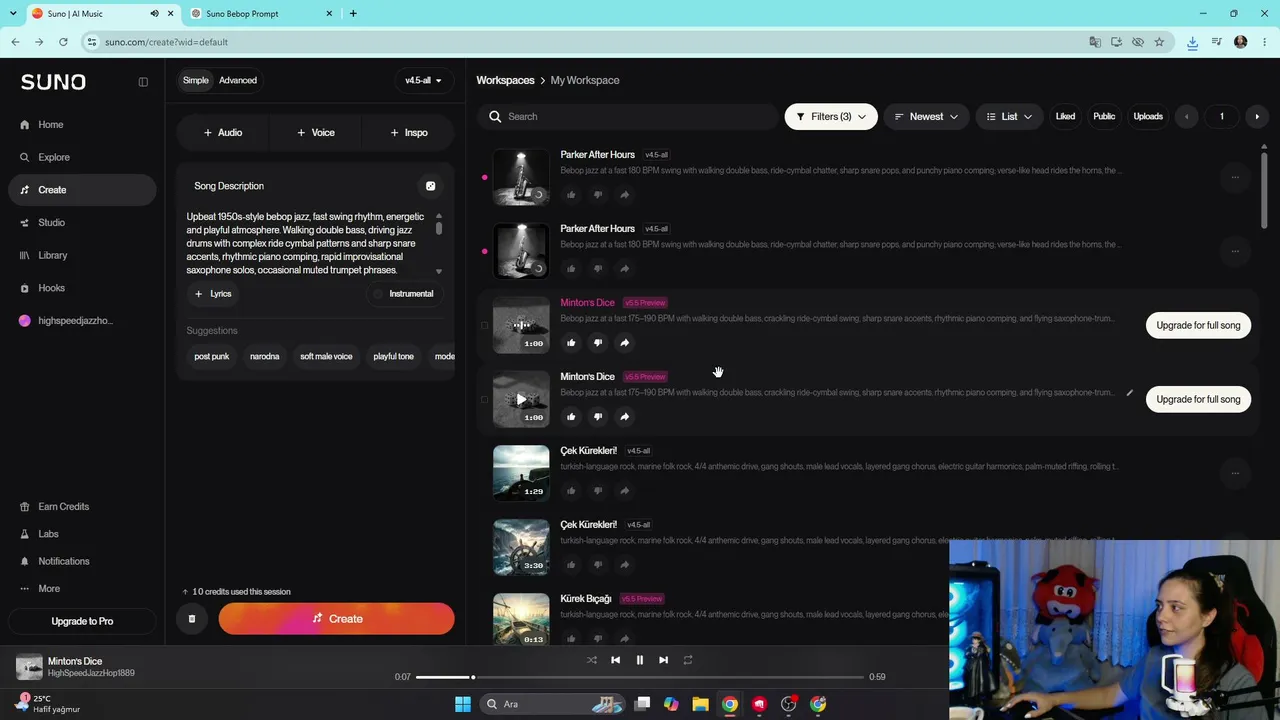Open the Filters (3) dropdown
The height and width of the screenshot is (720, 1280).
[831, 117]
